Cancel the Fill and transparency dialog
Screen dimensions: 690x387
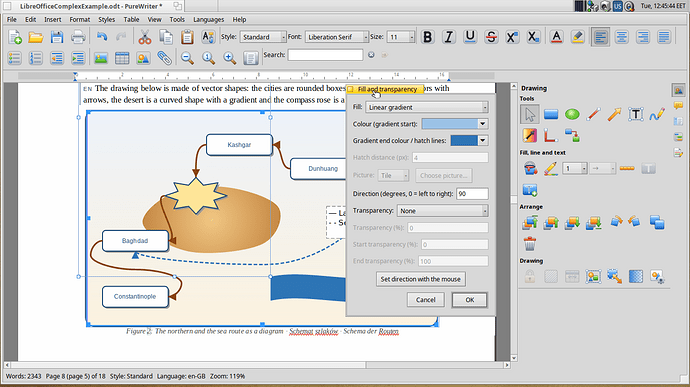(426, 300)
